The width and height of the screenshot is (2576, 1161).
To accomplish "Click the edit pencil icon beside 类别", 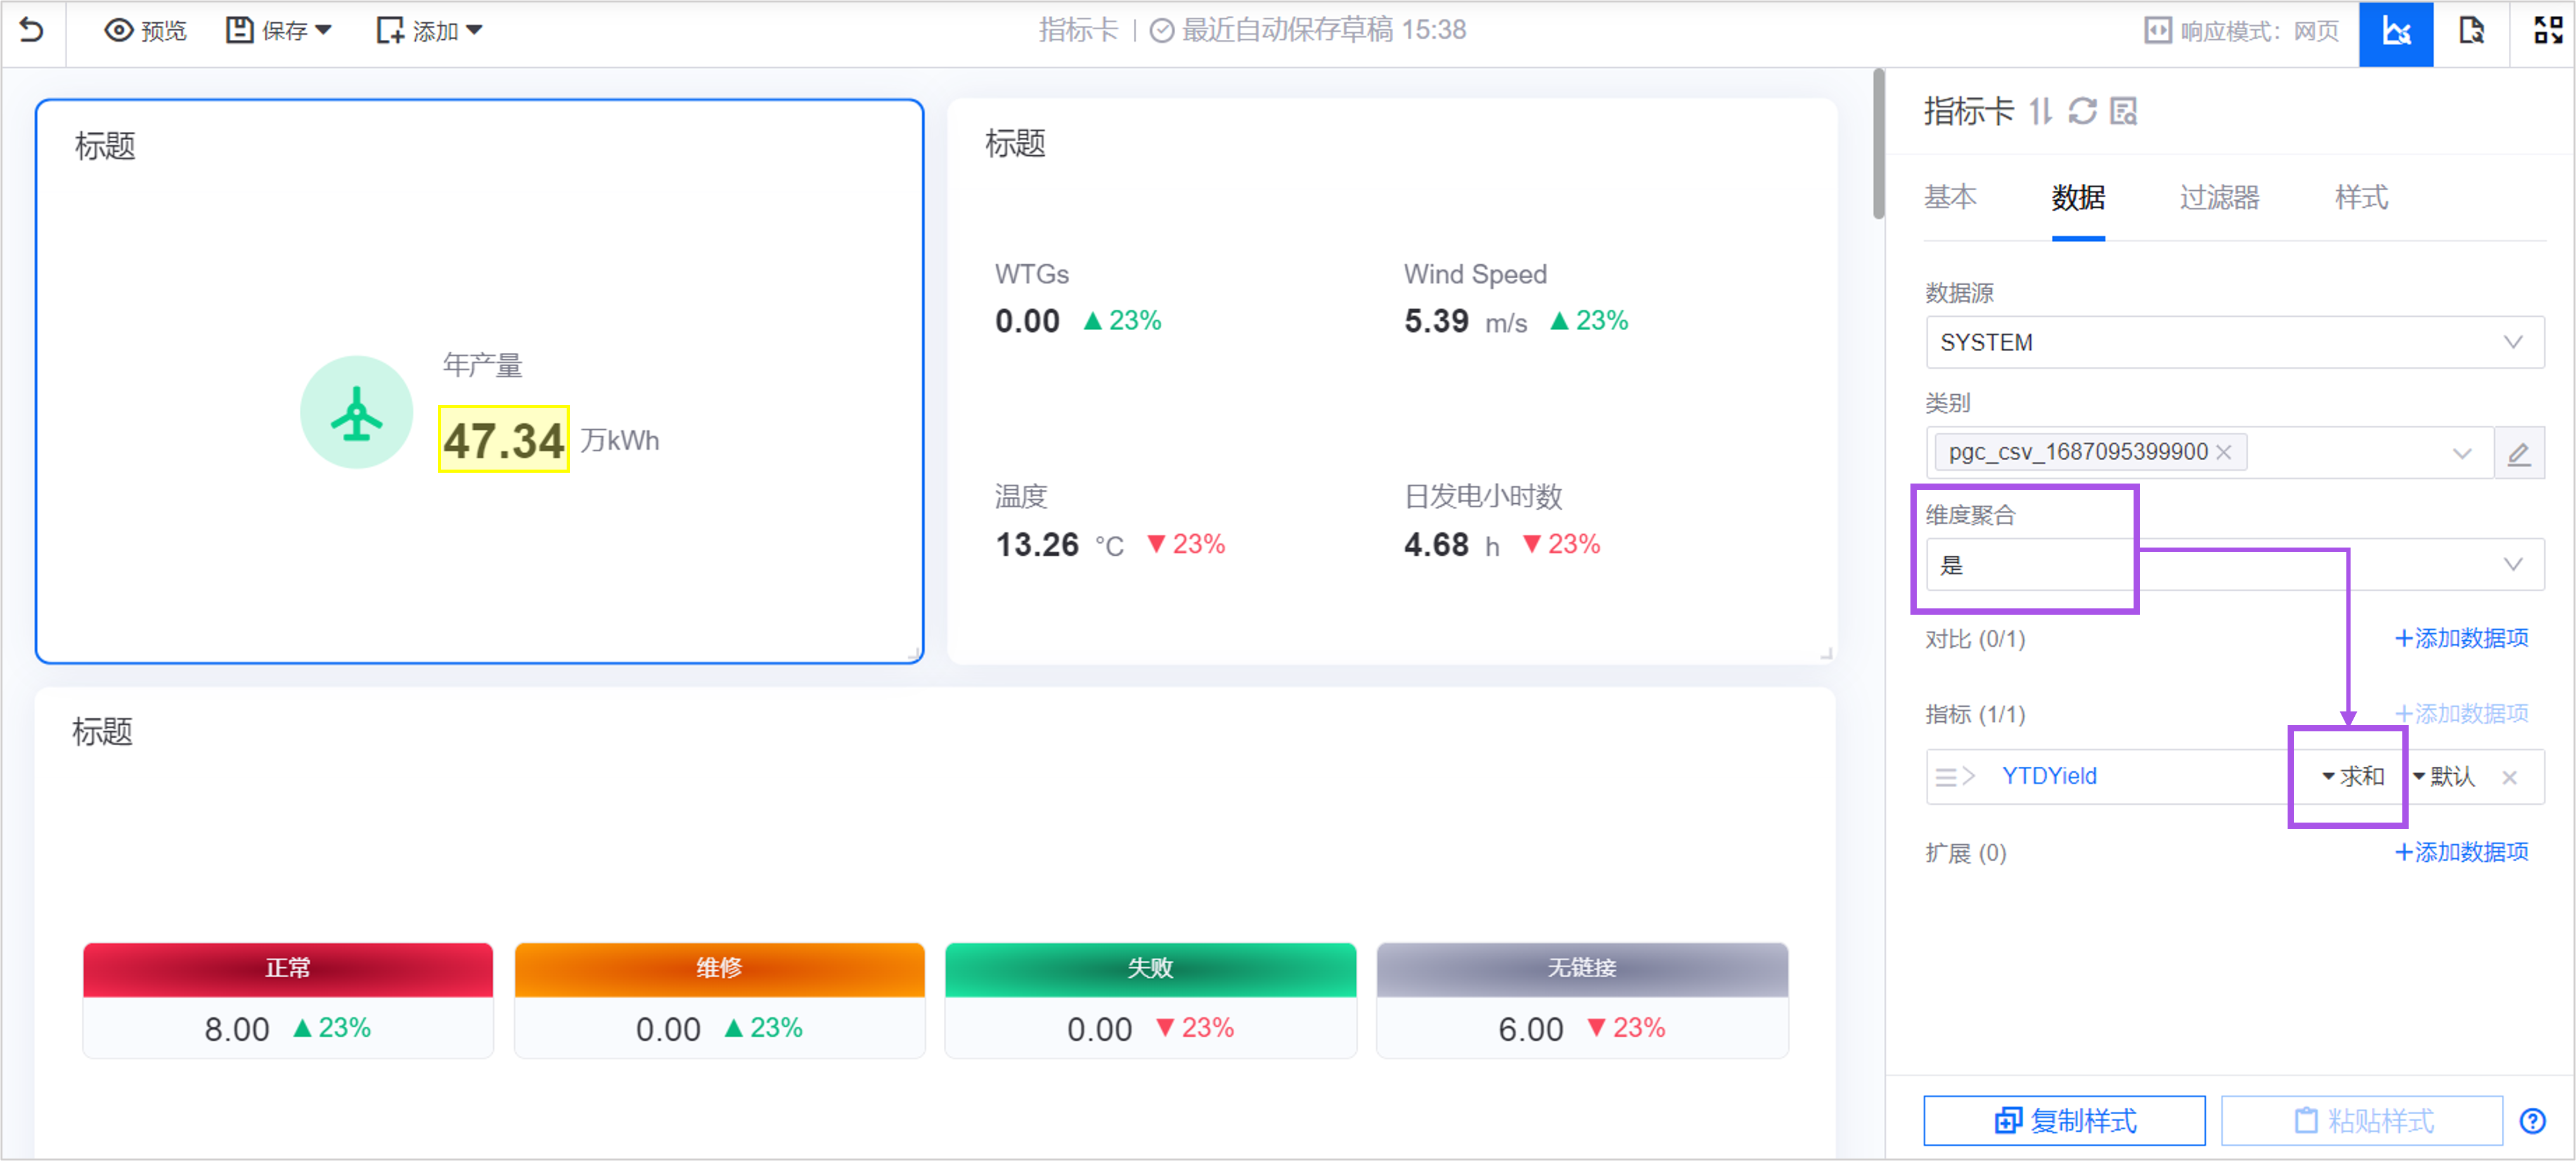I will click(2518, 454).
